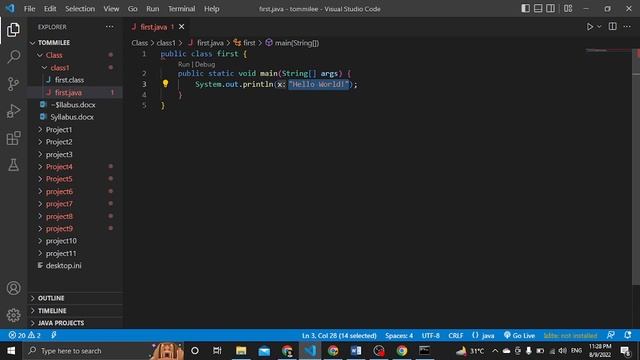Click the minimap code overview
Screen dimensions: 640x360
pos(608,51)
